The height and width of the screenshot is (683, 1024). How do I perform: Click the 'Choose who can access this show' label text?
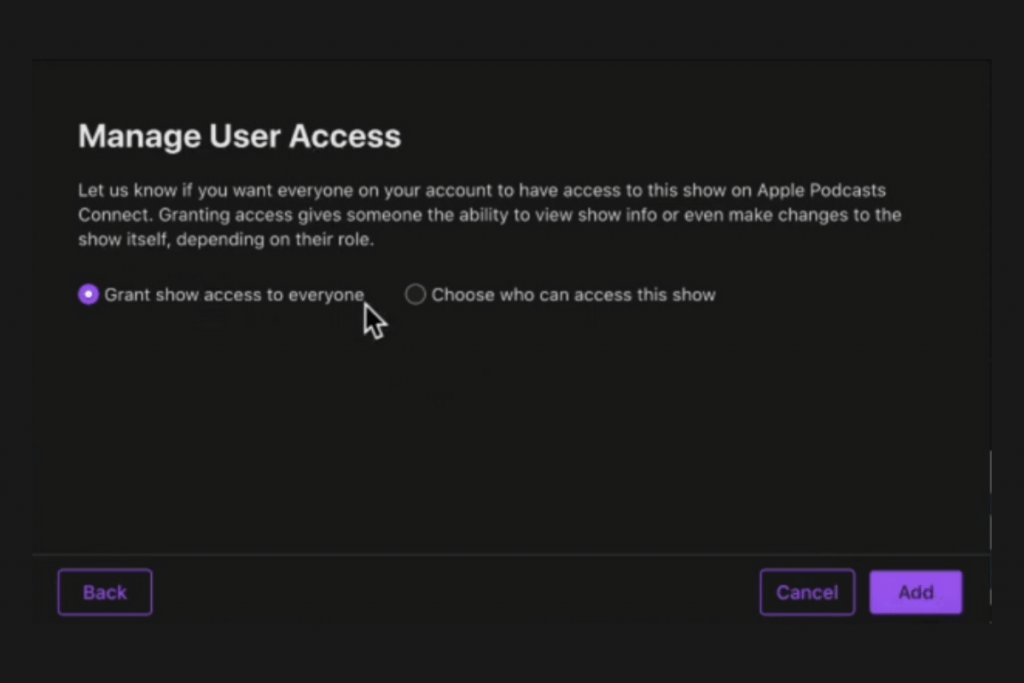(x=573, y=295)
